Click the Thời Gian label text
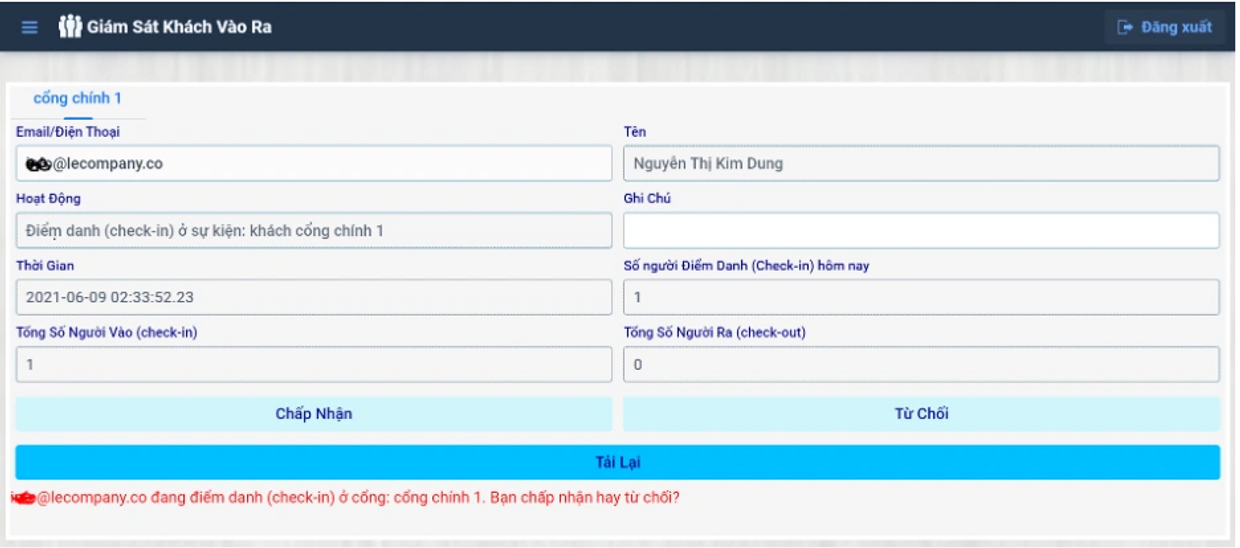Viewport: 1240px width, 548px height. 45,266
